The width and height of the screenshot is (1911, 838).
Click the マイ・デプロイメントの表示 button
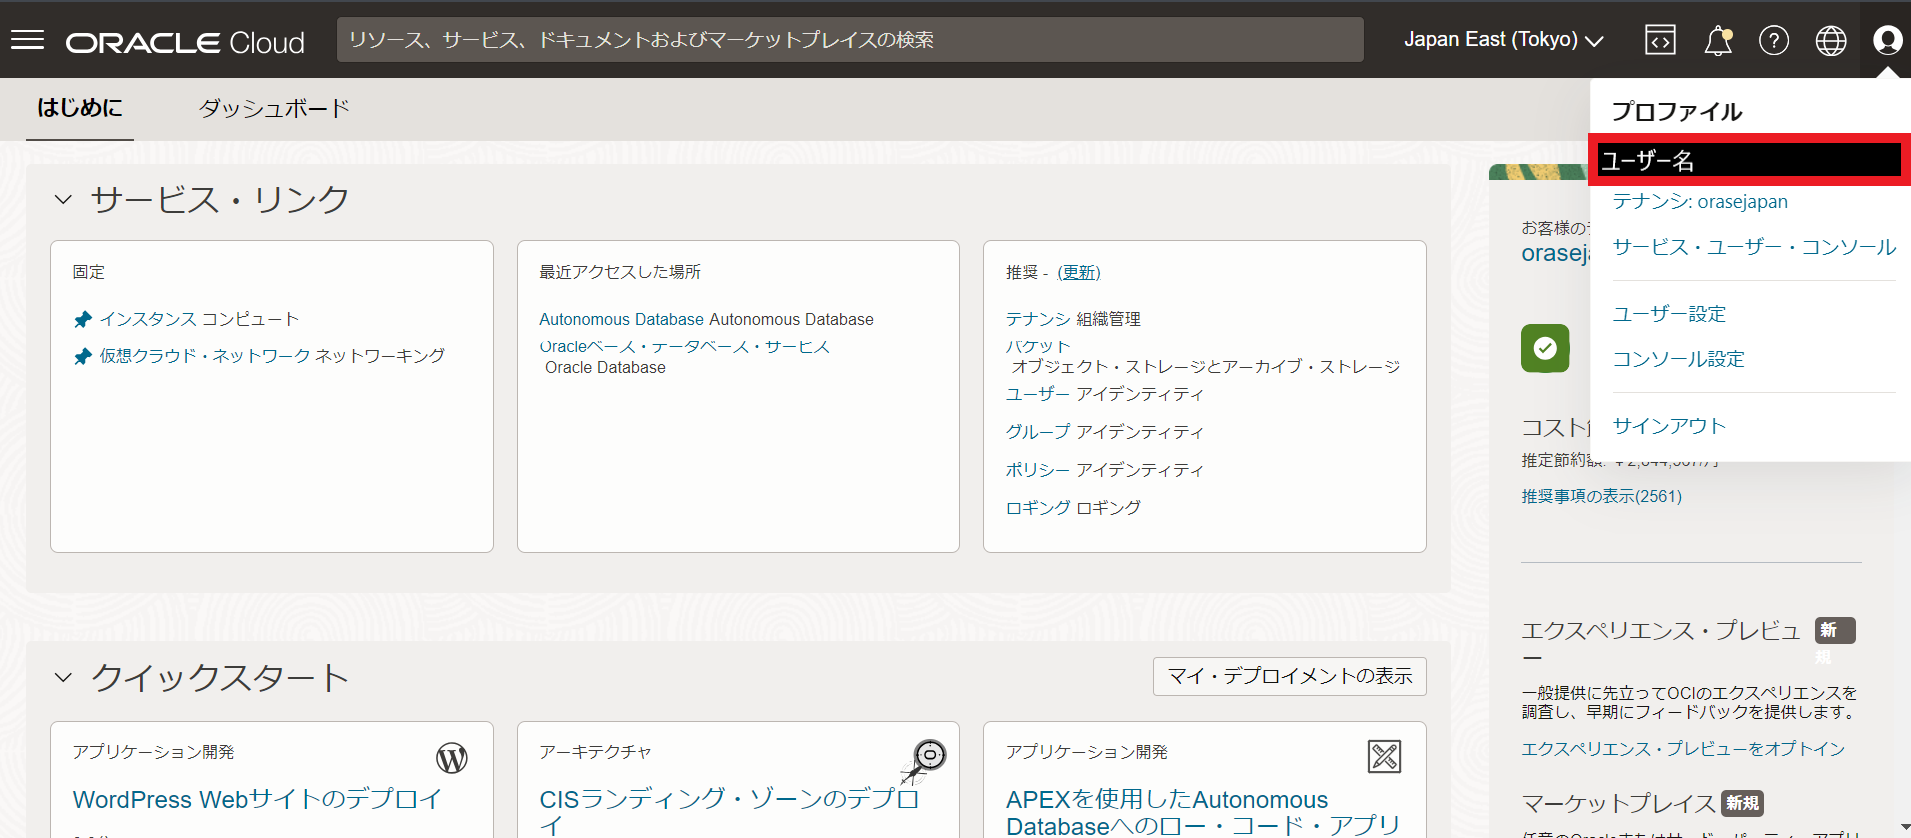pyautogui.click(x=1290, y=677)
